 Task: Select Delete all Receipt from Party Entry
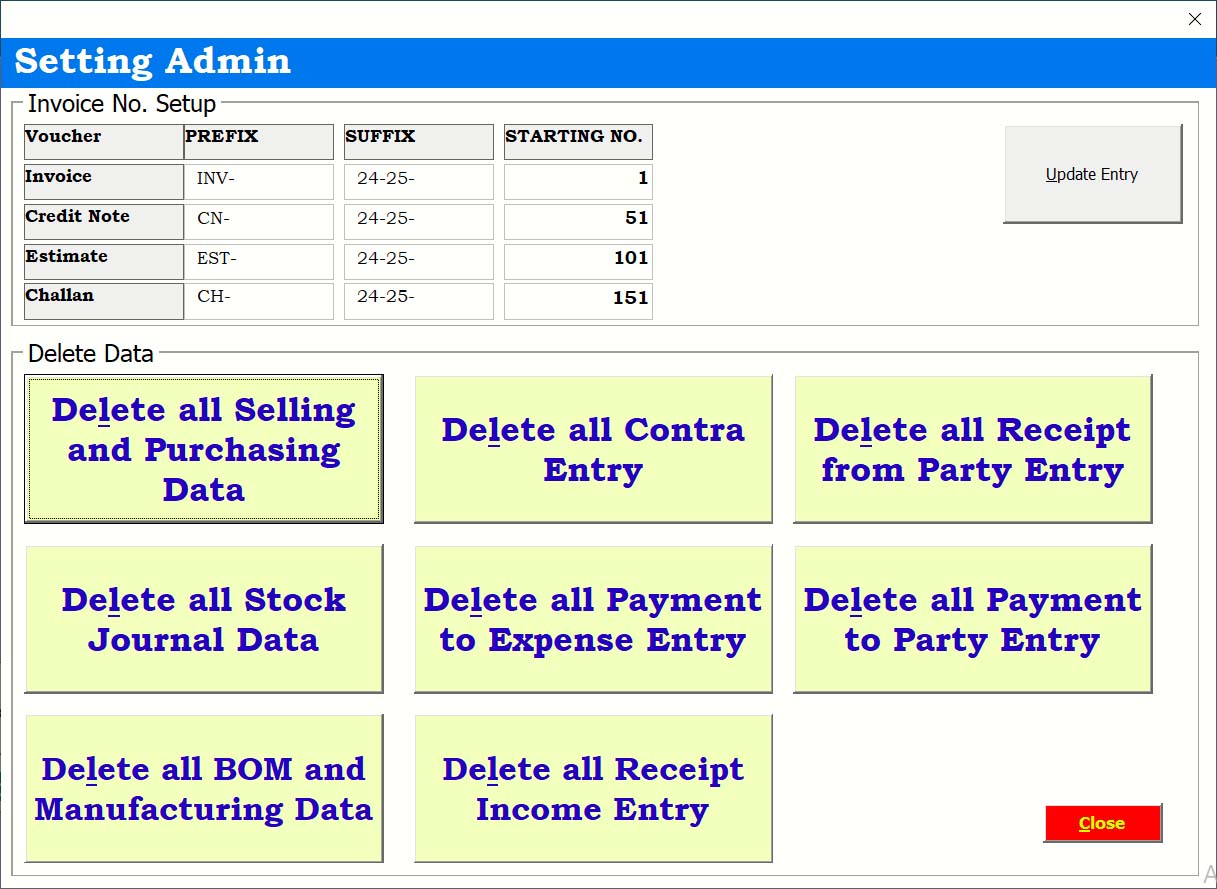pos(972,449)
